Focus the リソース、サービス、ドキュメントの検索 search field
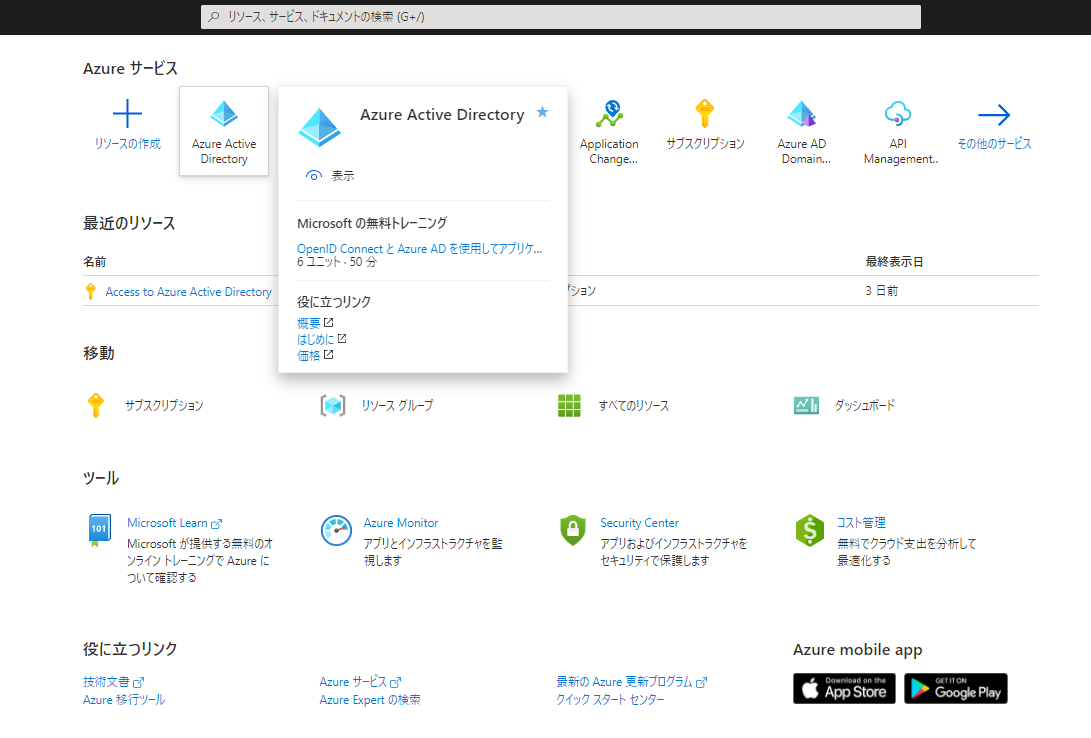1091x738 pixels. [561, 17]
